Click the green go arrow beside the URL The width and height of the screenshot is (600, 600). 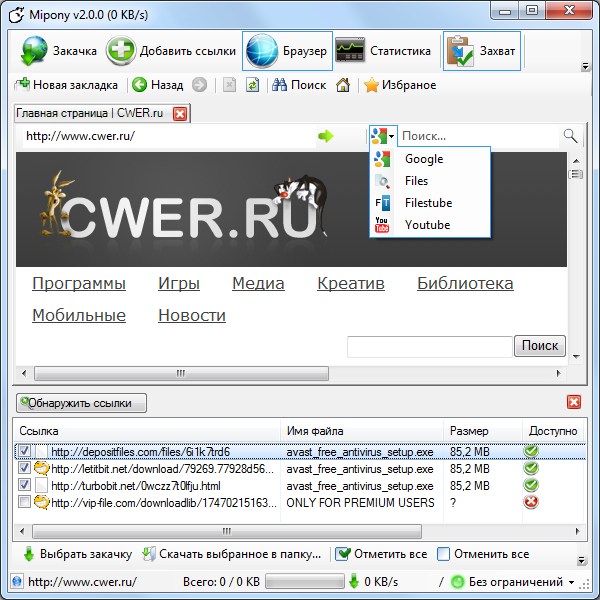tap(325, 136)
